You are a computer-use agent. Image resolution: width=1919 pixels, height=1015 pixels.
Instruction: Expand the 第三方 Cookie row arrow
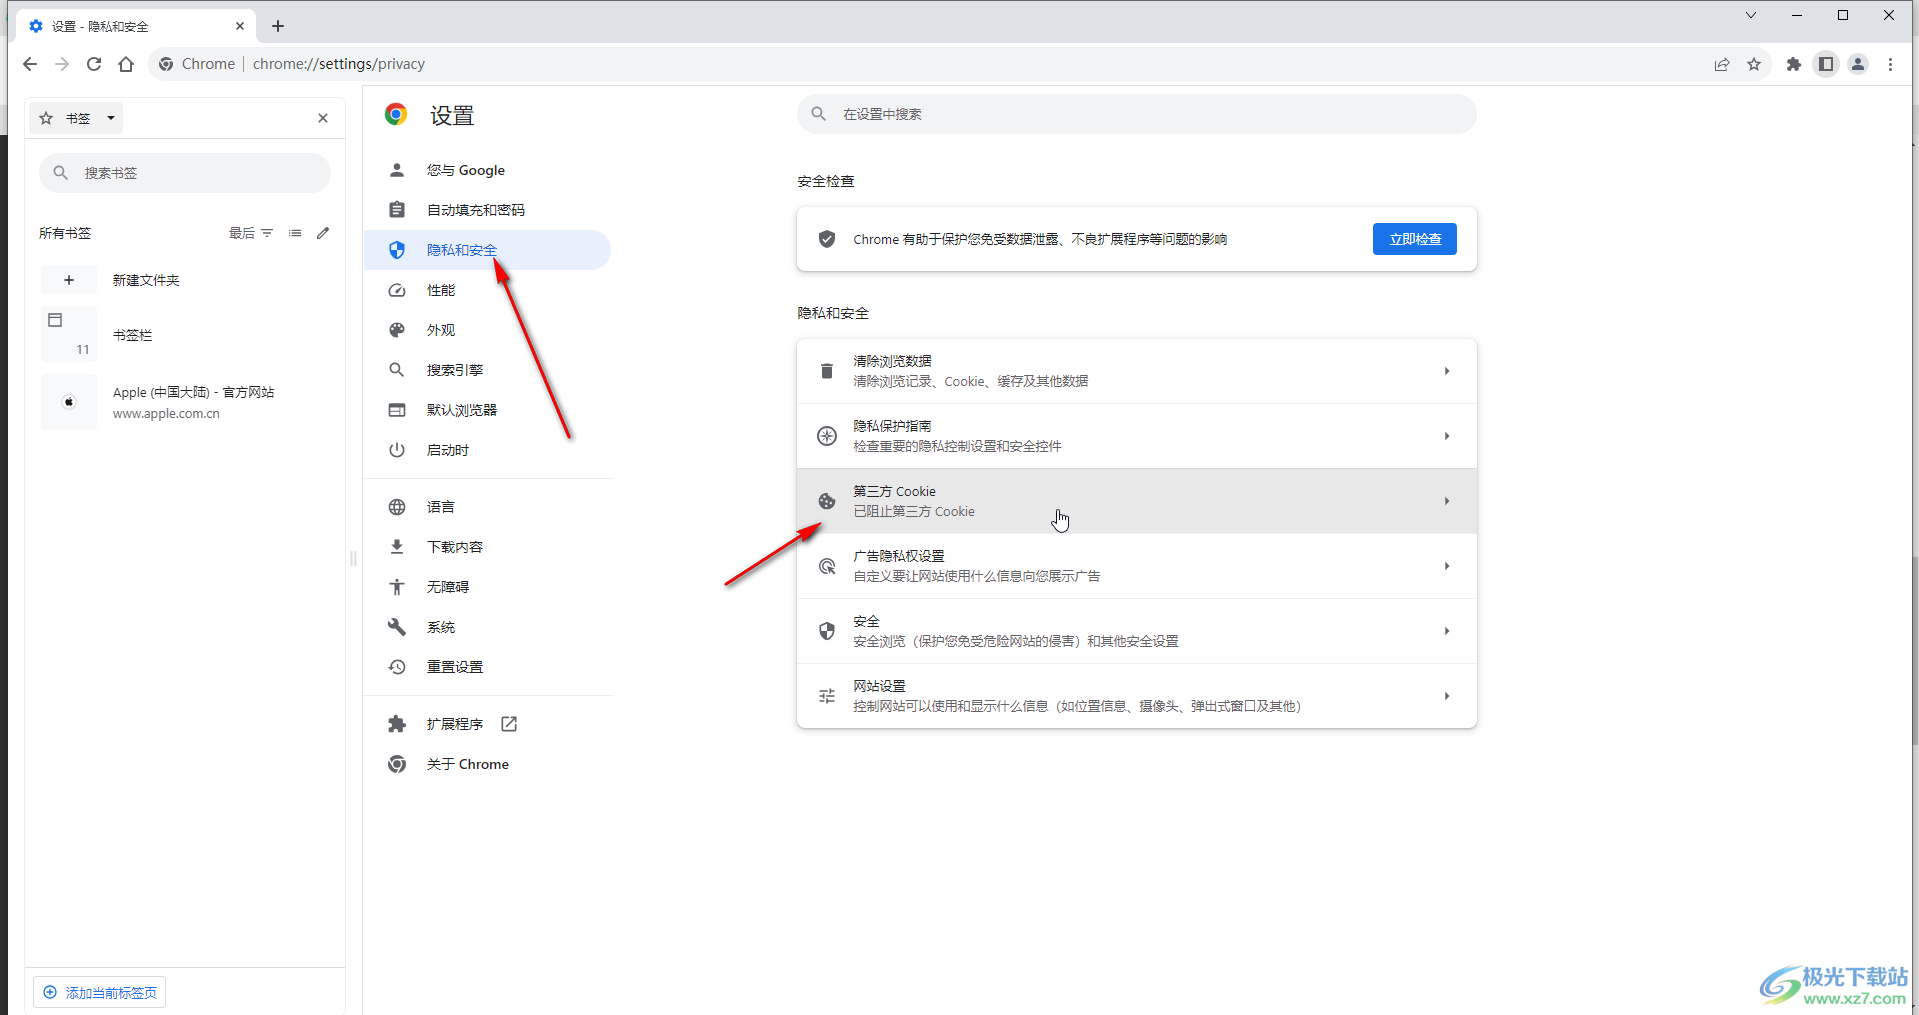pos(1447,501)
